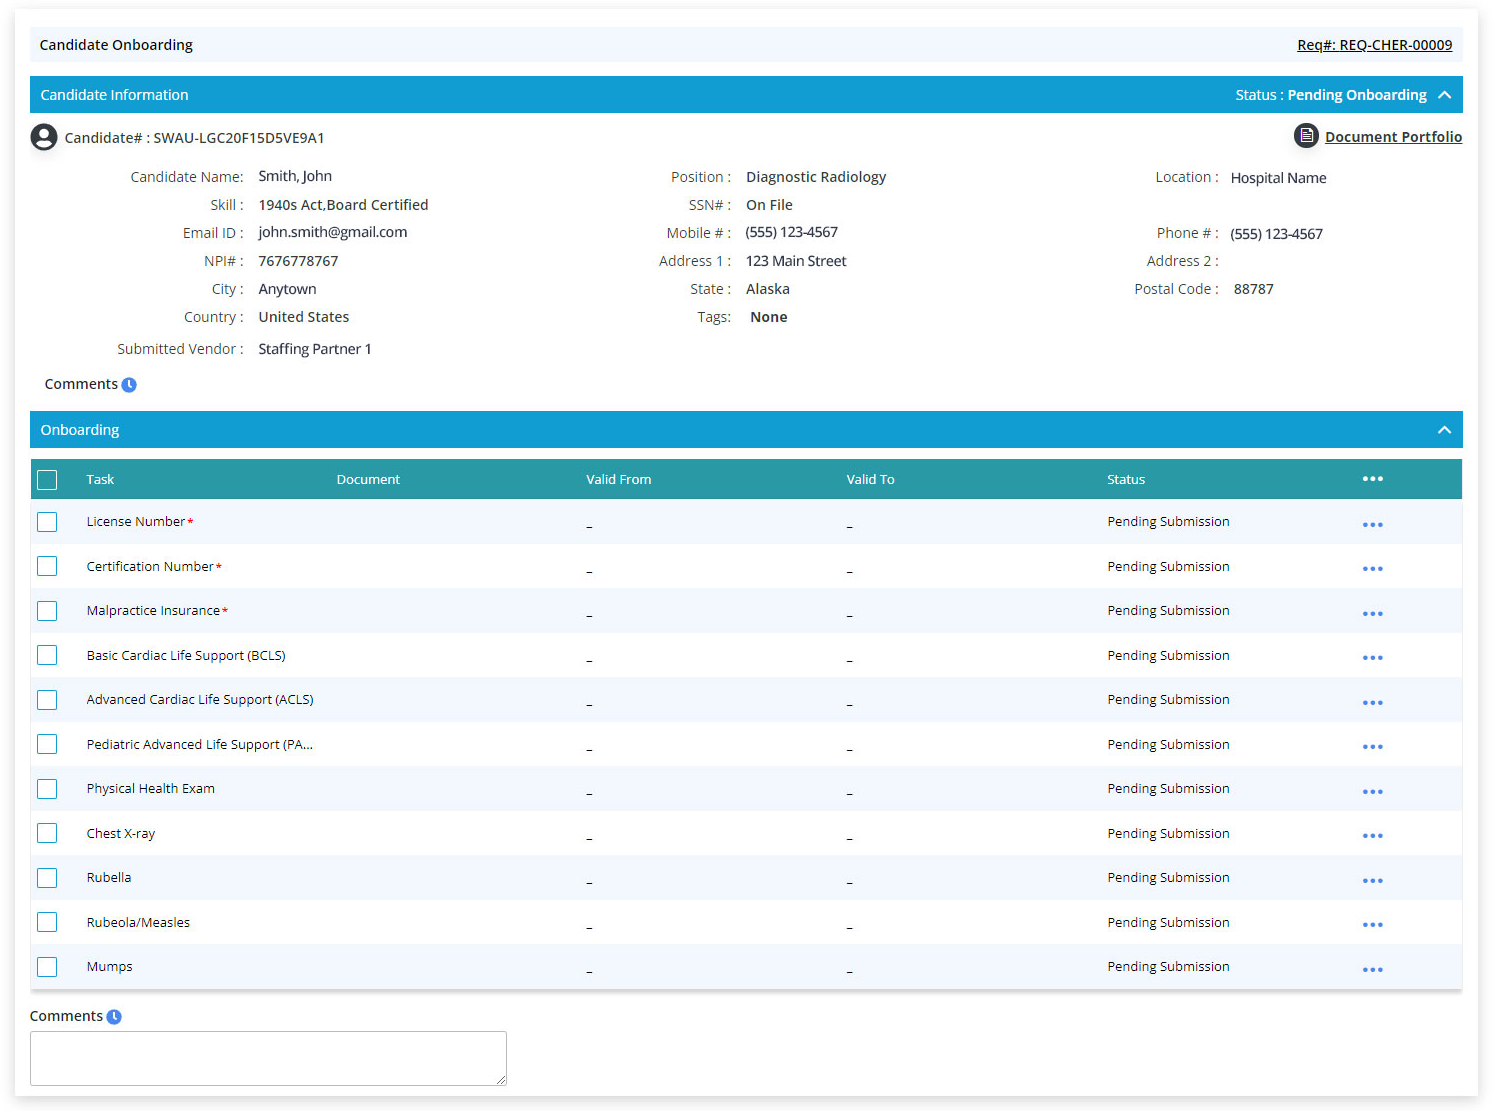Open actions menu for Malpractice Insurance row

pos(1372,614)
